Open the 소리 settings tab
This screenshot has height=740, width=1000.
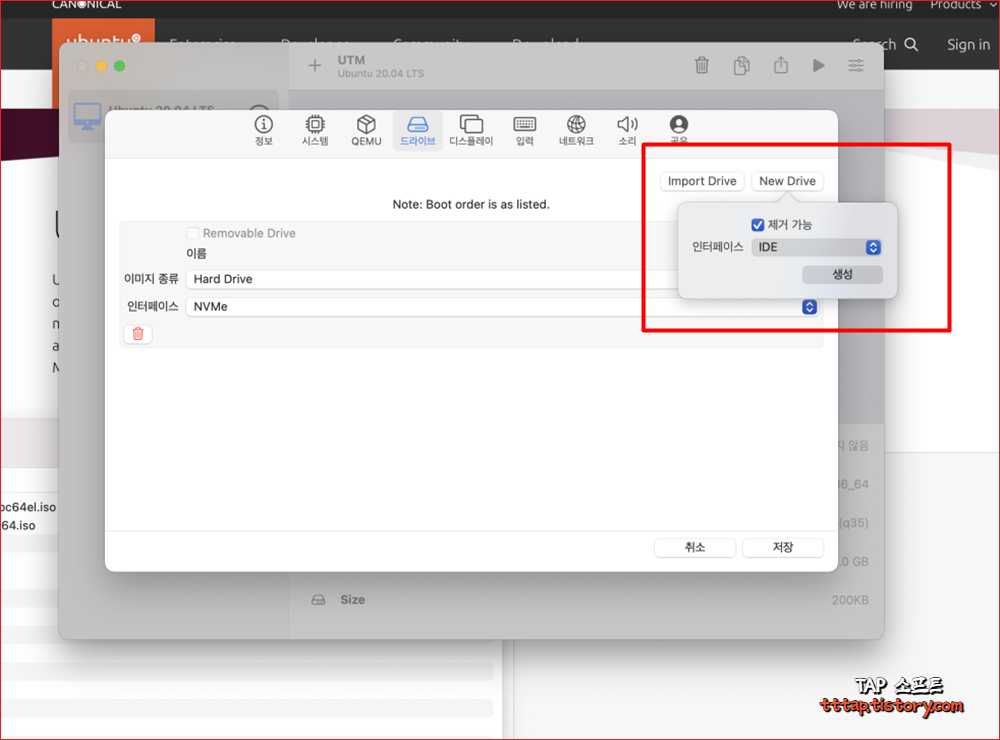628,131
